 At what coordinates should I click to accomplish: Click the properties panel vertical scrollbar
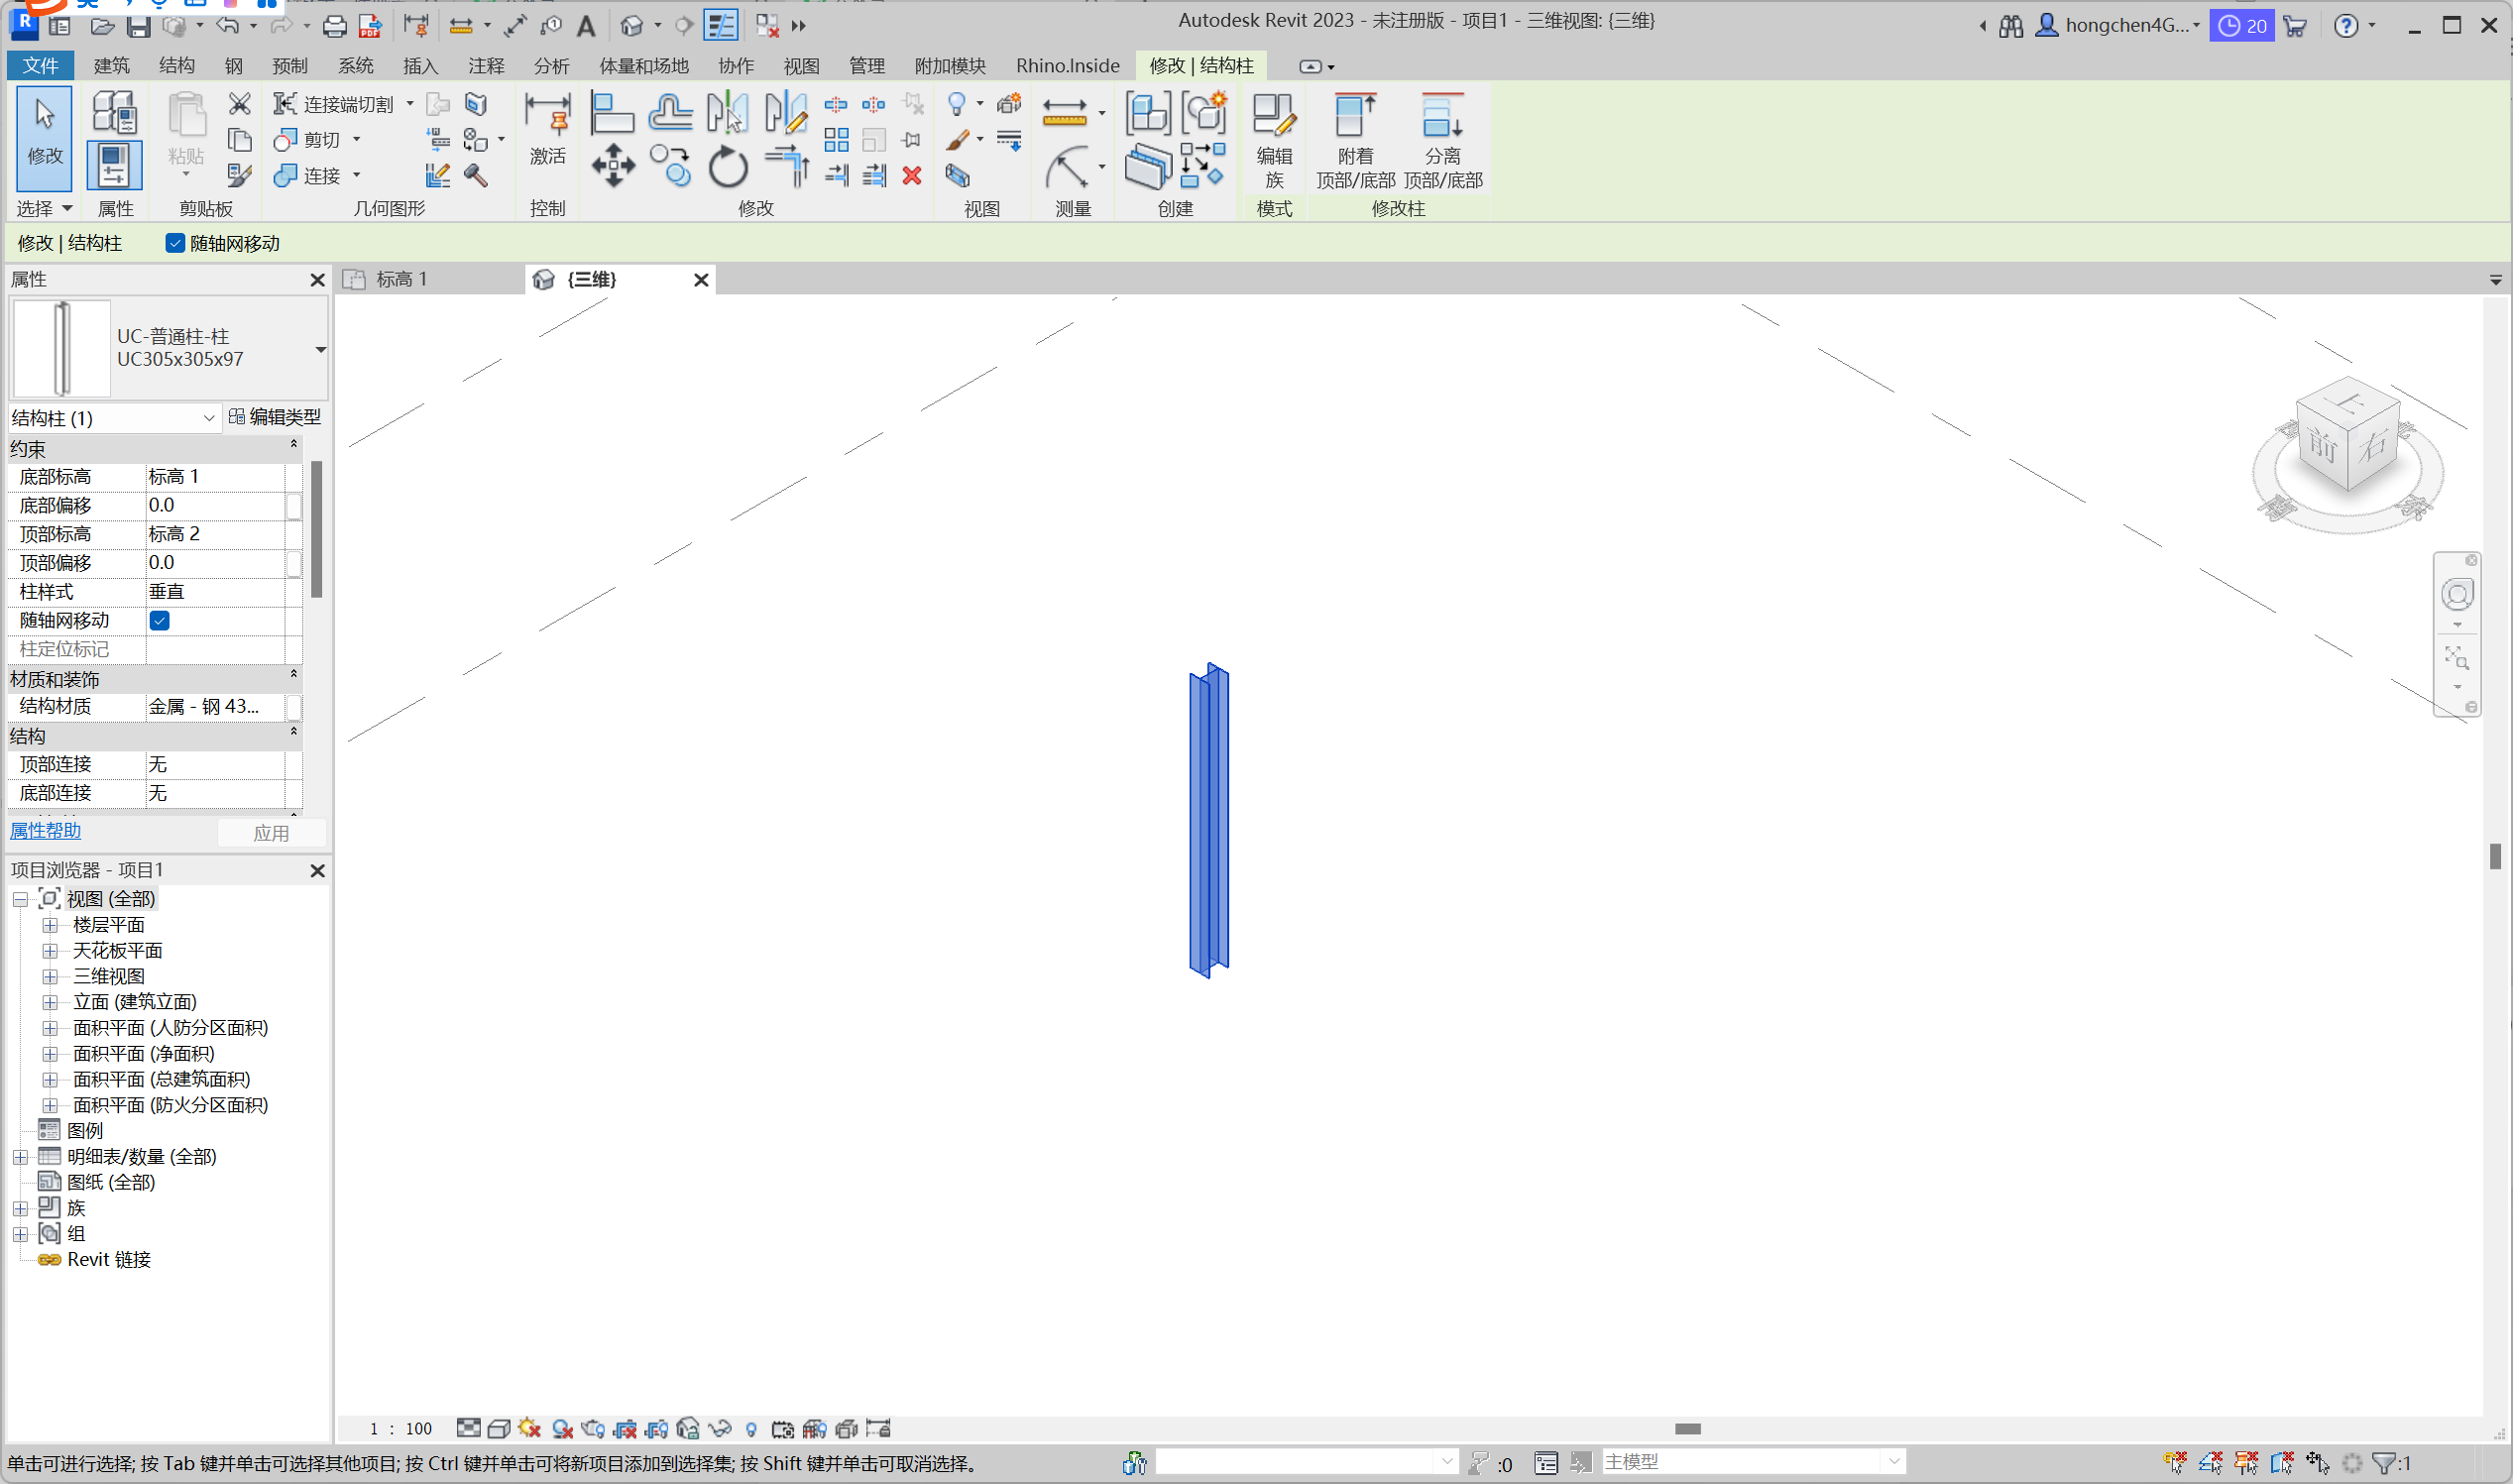(x=316, y=530)
